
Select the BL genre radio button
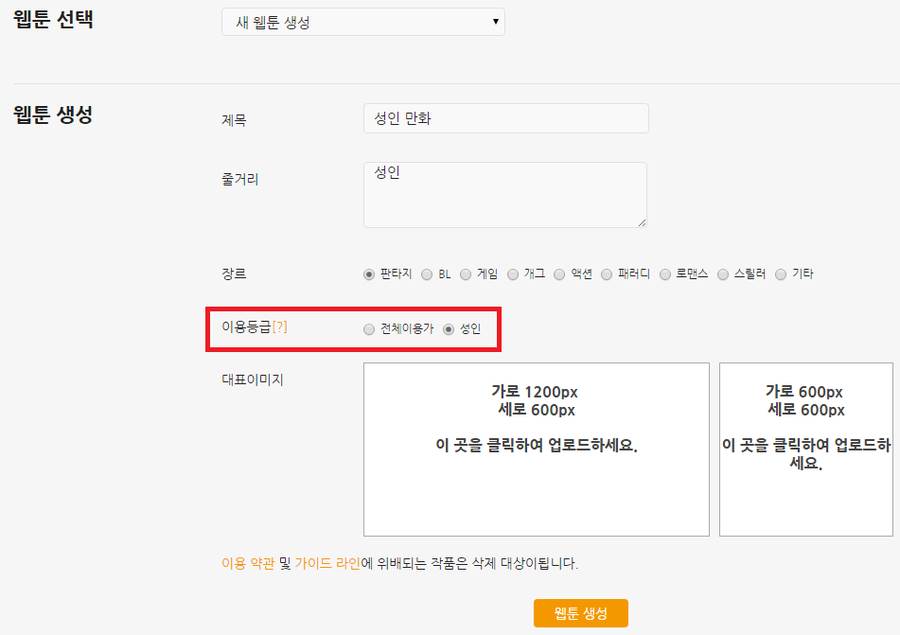(x=427, y=274)
